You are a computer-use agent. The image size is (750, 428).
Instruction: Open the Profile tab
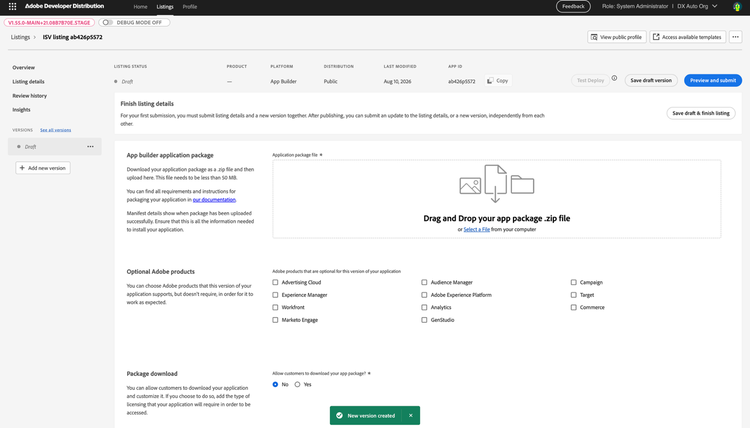(189, 7)
